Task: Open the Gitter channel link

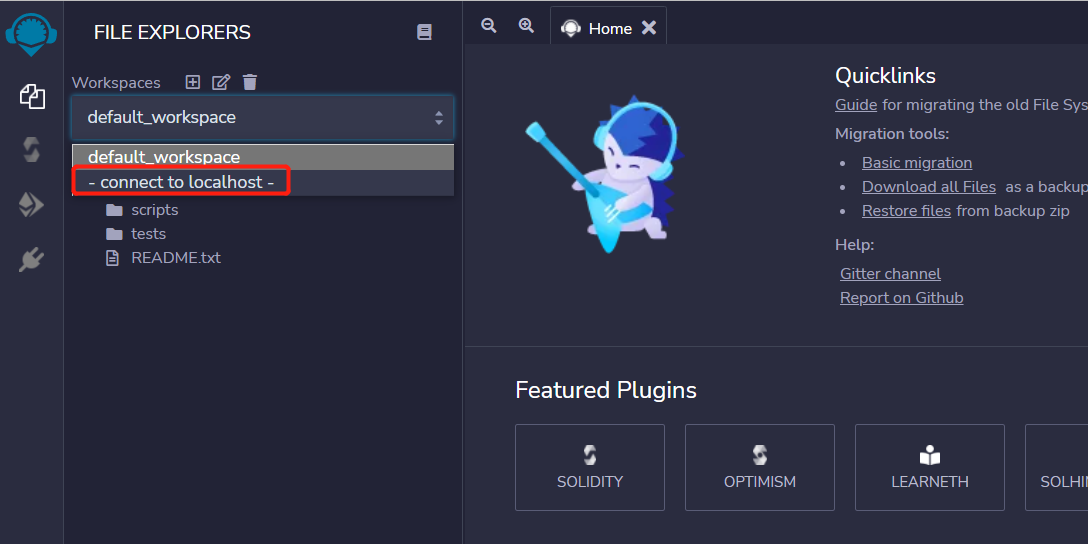Action: pos(890,274)
